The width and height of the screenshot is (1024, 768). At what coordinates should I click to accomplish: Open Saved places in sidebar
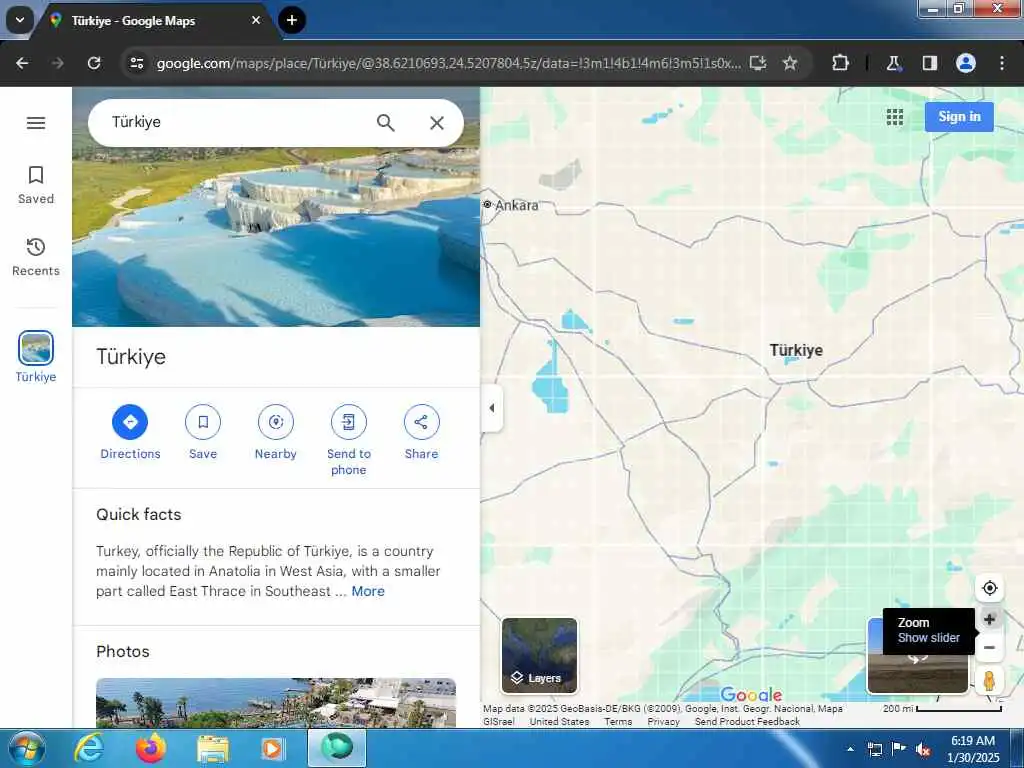point(36,185)
